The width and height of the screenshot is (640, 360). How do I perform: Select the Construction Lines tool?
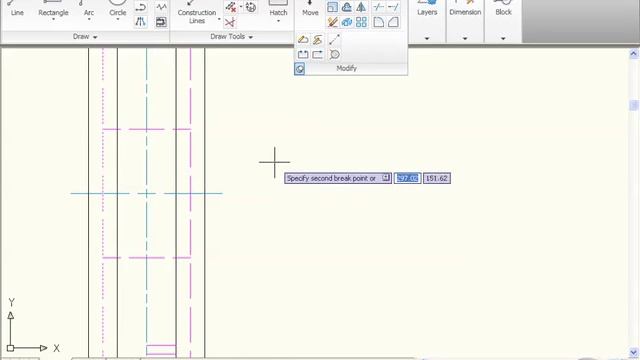[197, 12]
